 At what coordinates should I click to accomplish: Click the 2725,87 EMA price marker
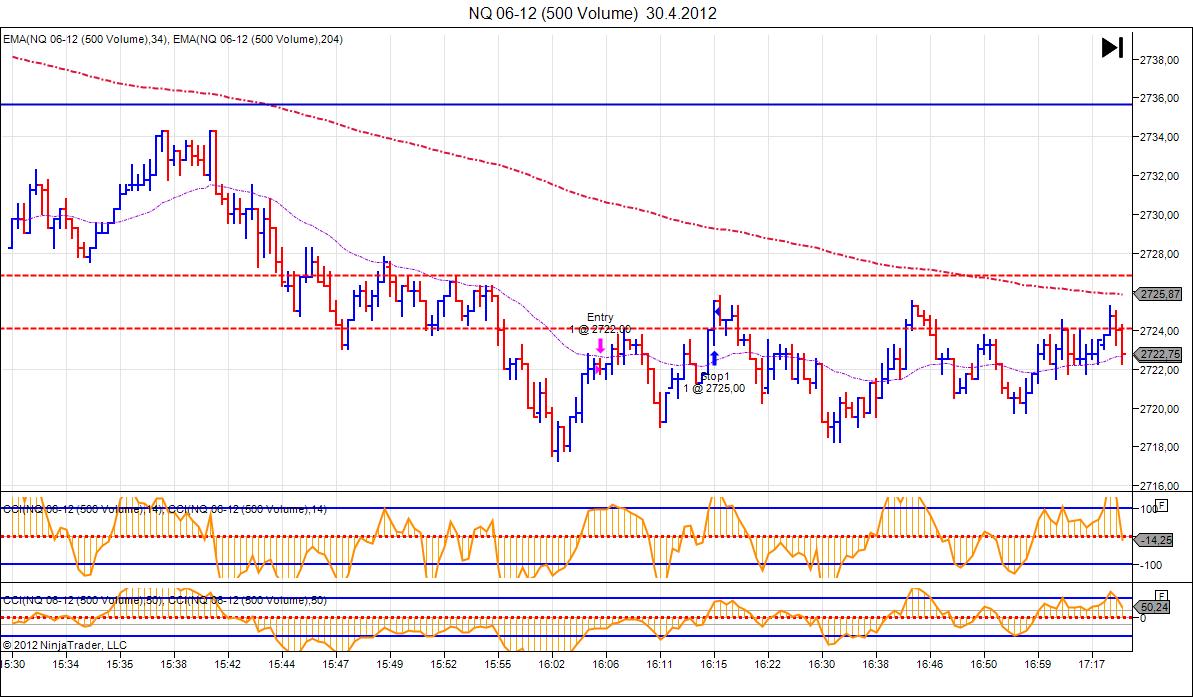tap(1158, 294)
